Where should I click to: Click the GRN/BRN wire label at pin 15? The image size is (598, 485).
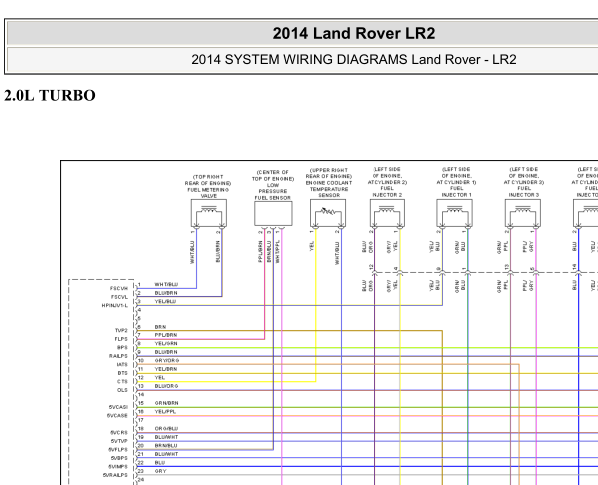point(166,403)
